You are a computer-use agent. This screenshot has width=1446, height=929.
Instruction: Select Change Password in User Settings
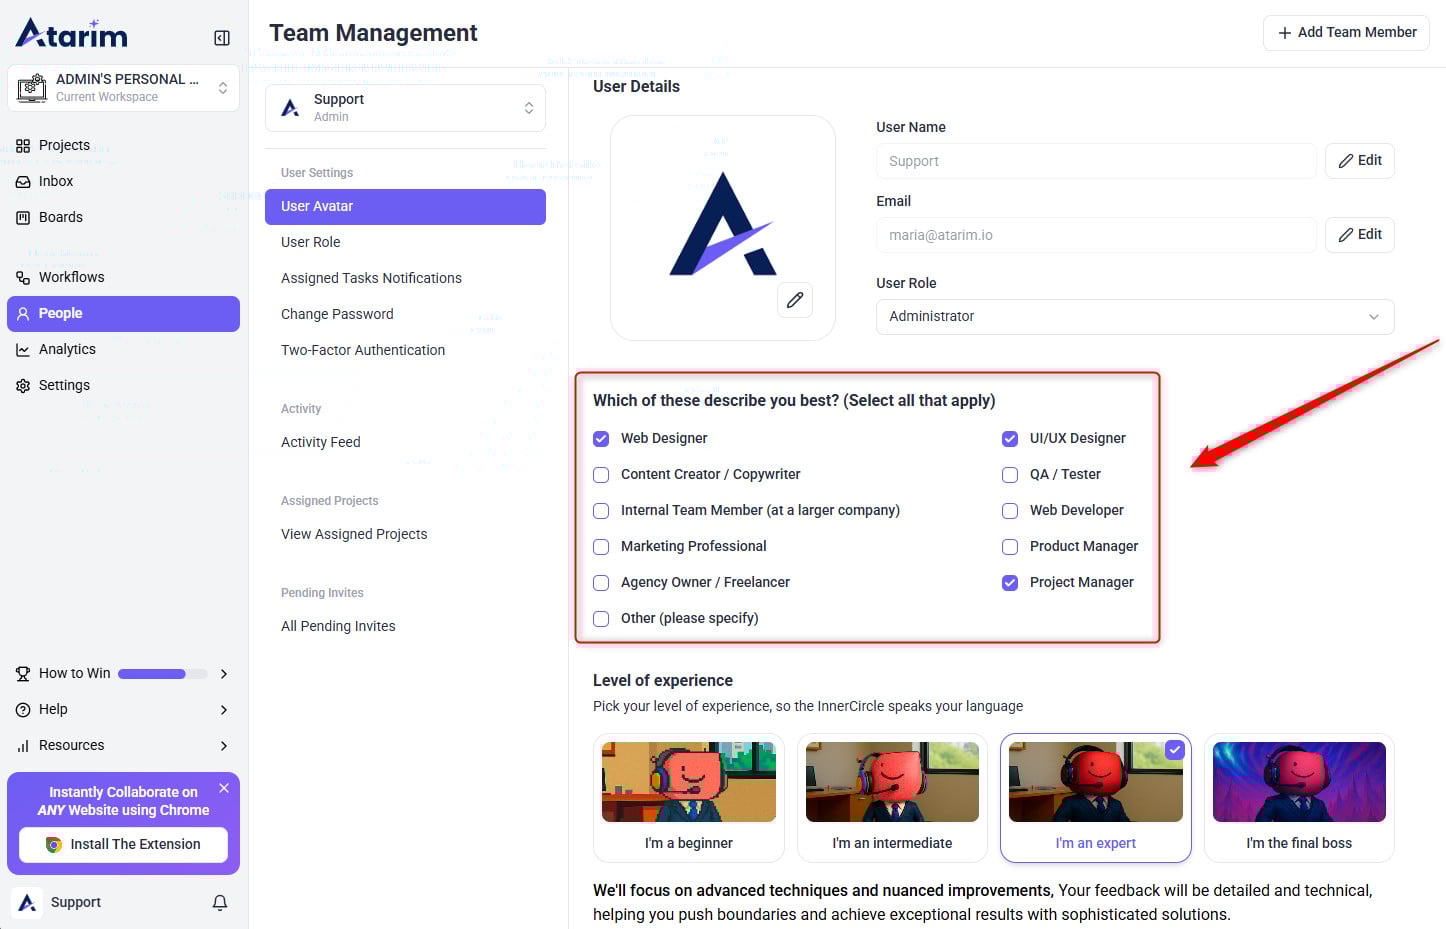tap(337, 314)
